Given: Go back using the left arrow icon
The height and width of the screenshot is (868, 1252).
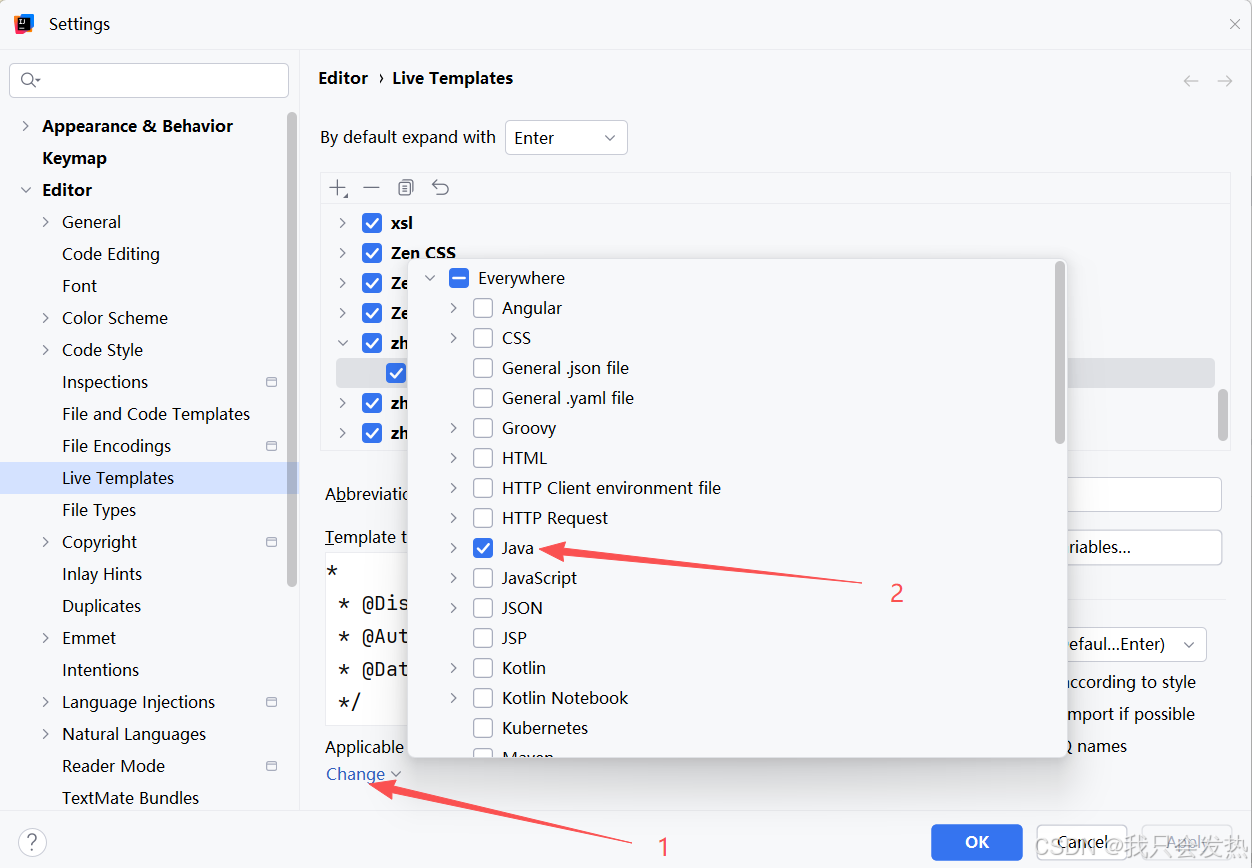Looking at the screenshot, I should pos(1191,81).
